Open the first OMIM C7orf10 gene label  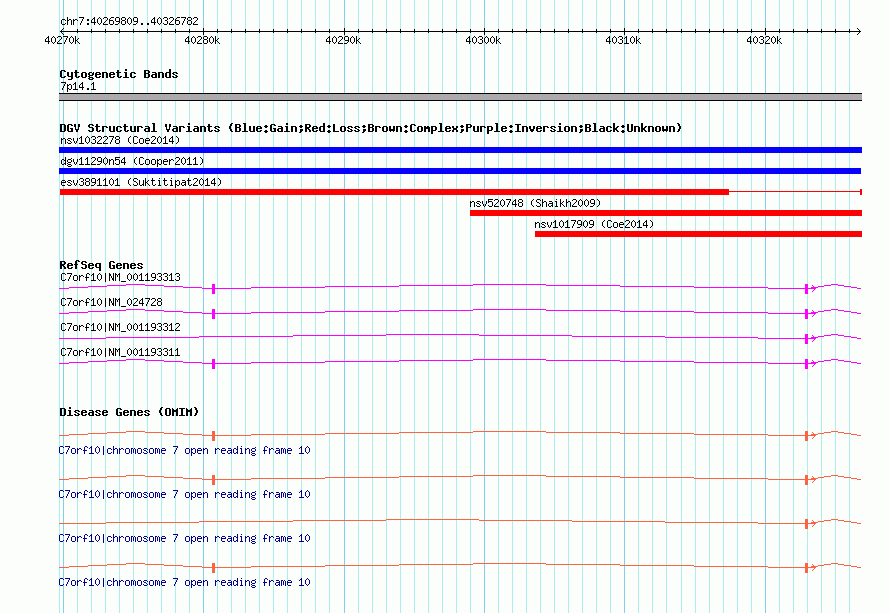(x=184, y=451)
